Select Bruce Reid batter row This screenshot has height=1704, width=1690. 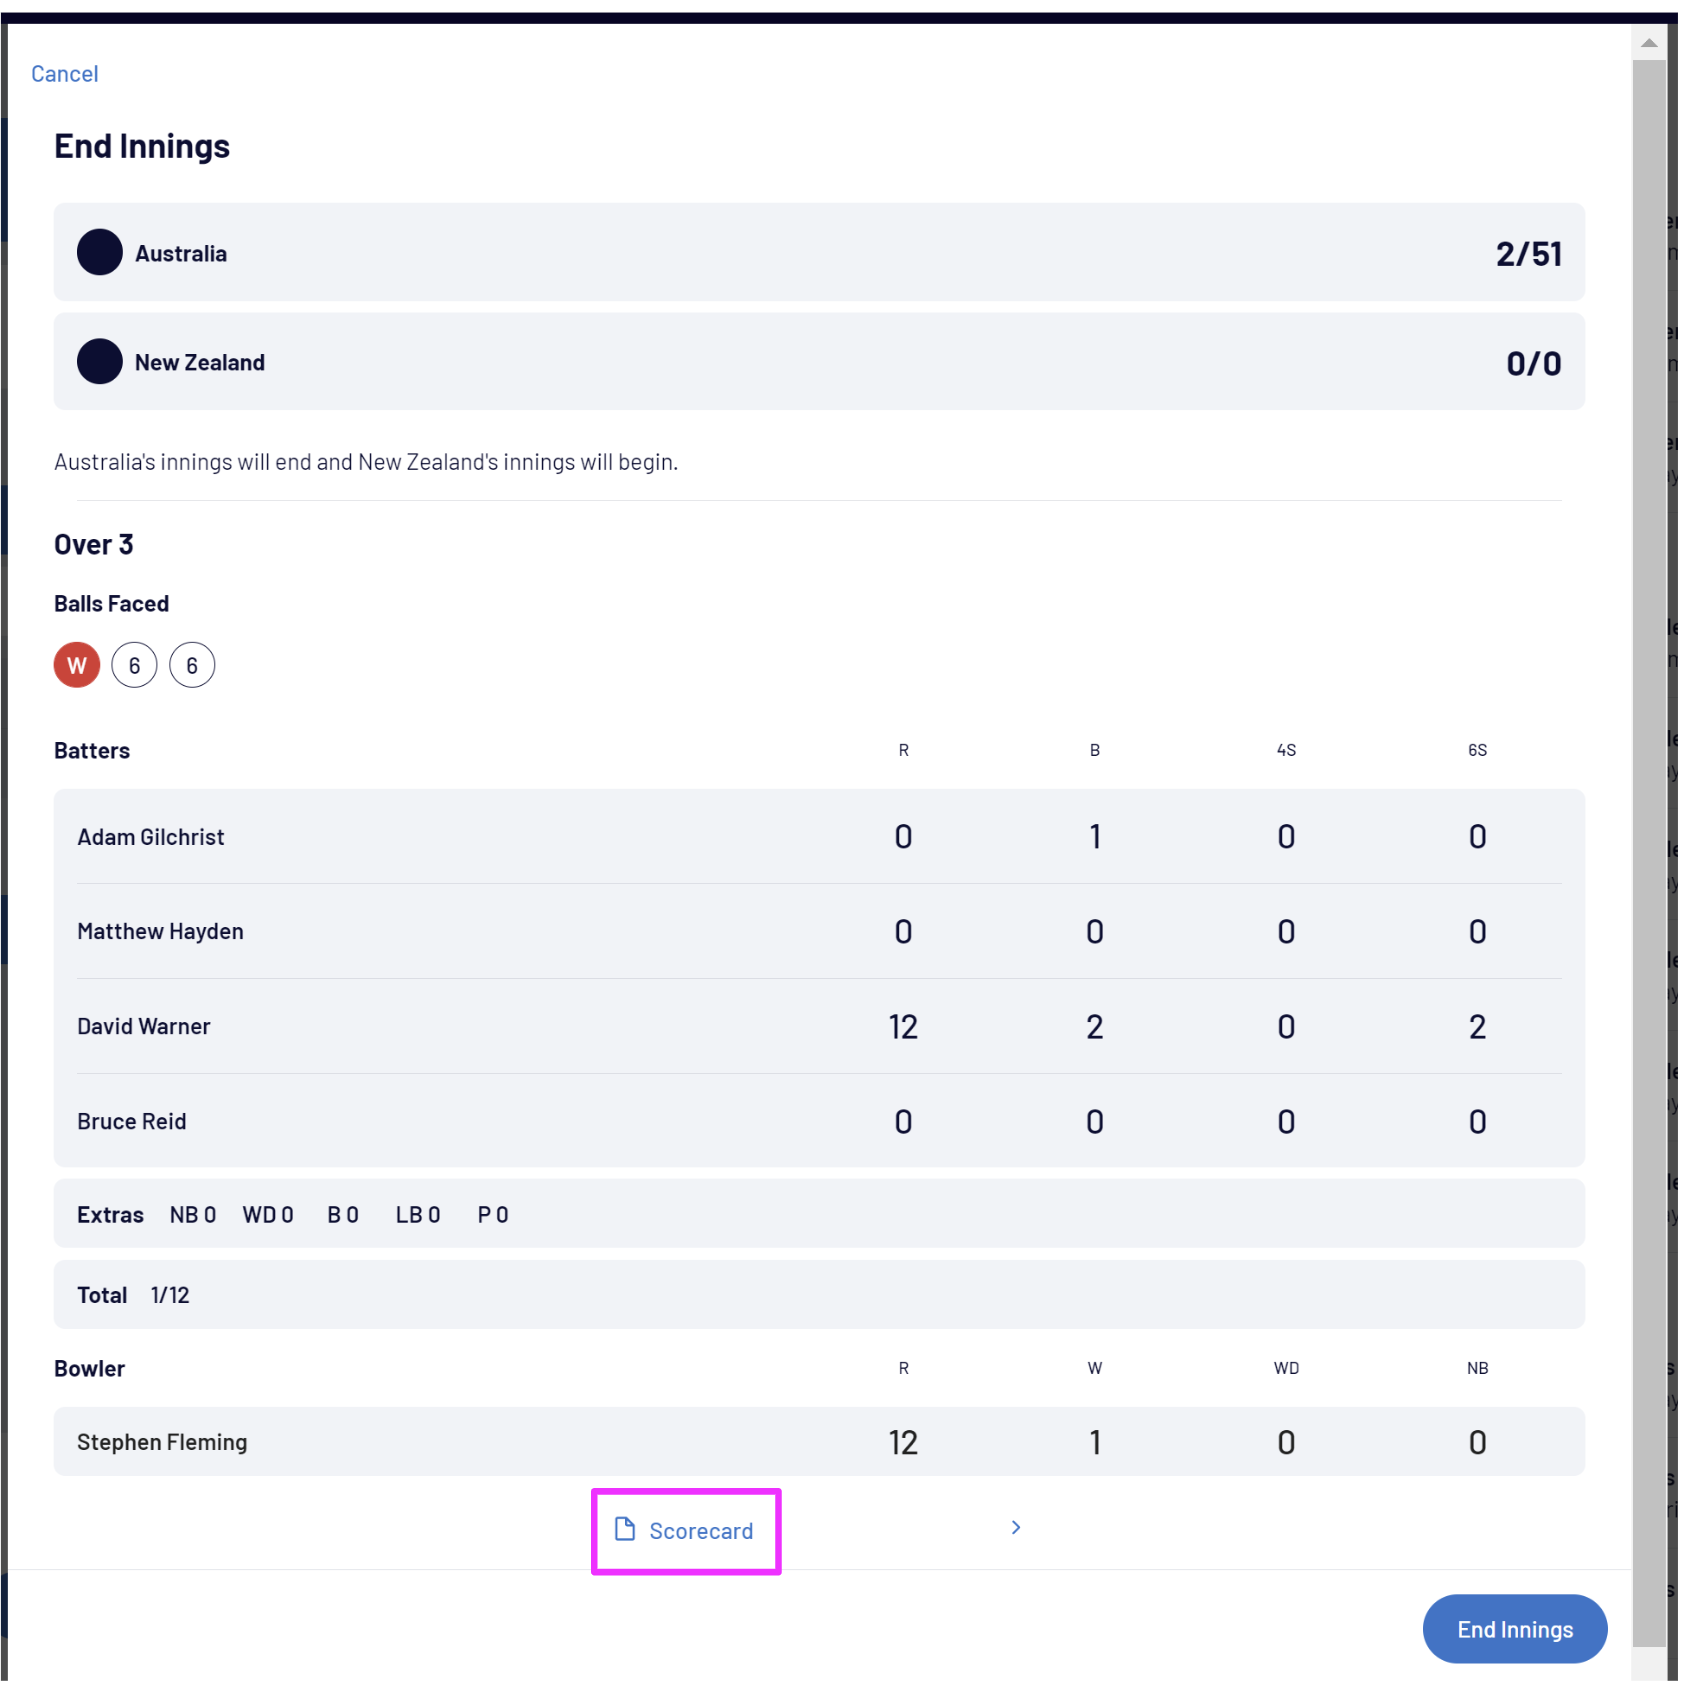coord(819,1122)
